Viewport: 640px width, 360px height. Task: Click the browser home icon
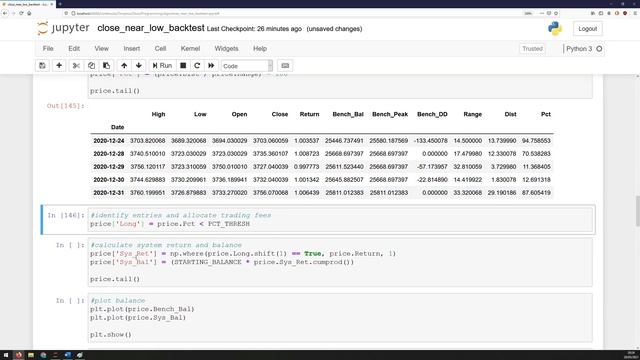pyautogui.click(x=29, y=13)
